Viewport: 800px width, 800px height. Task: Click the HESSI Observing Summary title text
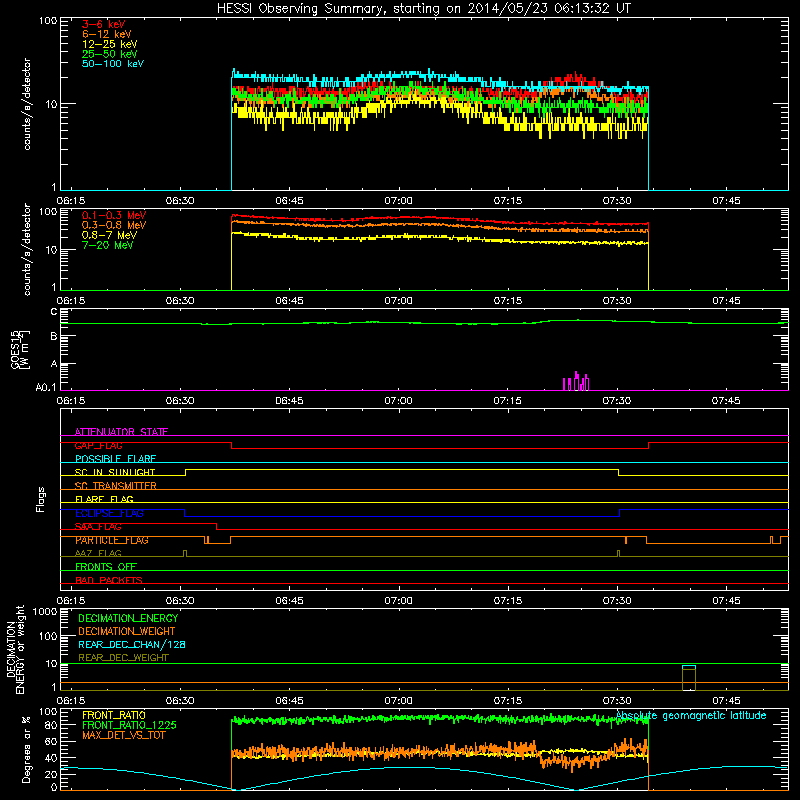click(x=424, y=9)
